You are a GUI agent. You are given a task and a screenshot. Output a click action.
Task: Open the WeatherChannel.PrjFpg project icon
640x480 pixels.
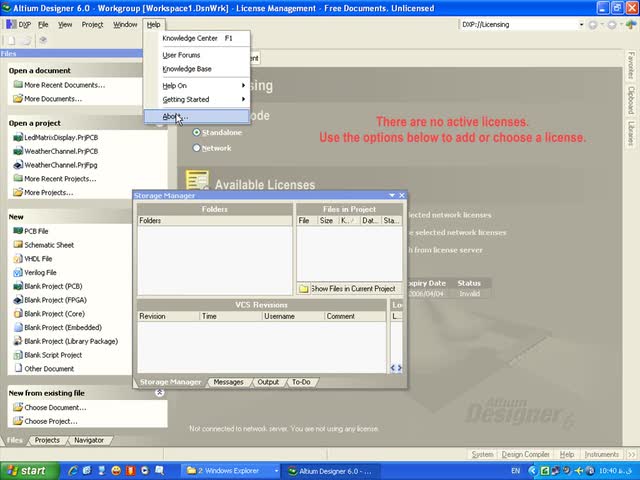click(x=18, y=165)
